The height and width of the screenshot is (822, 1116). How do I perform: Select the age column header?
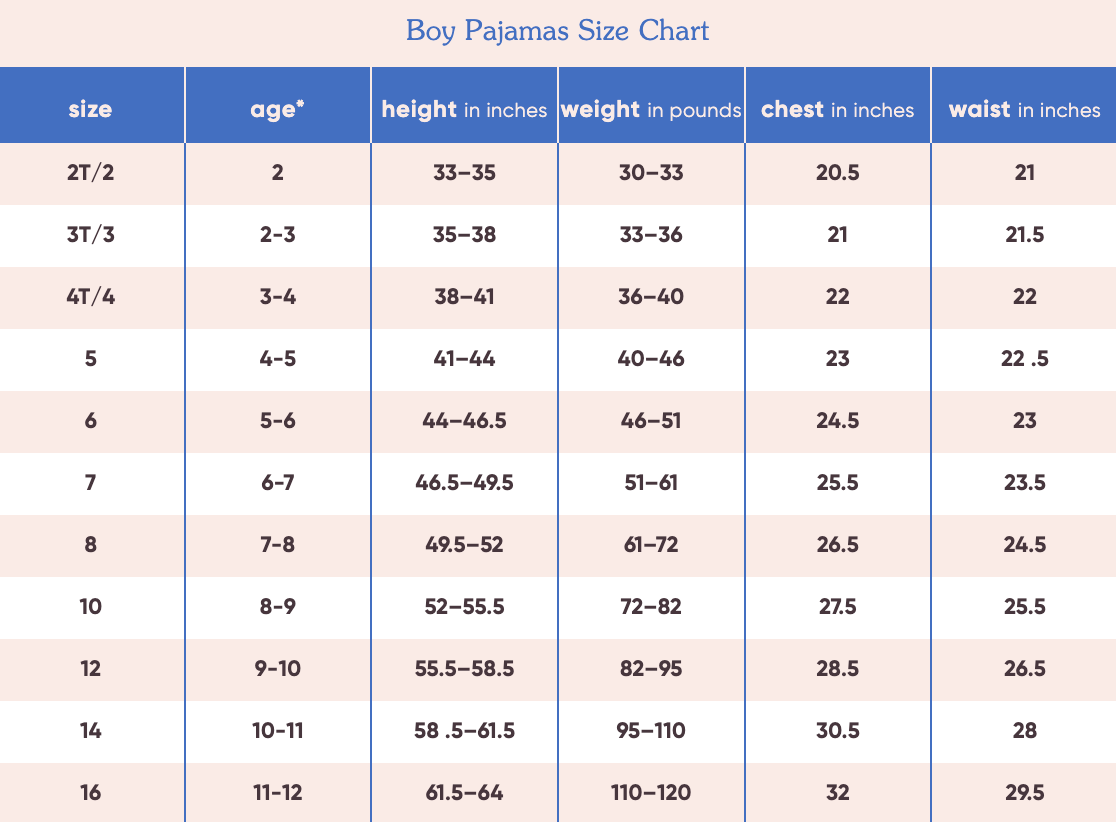278,110
